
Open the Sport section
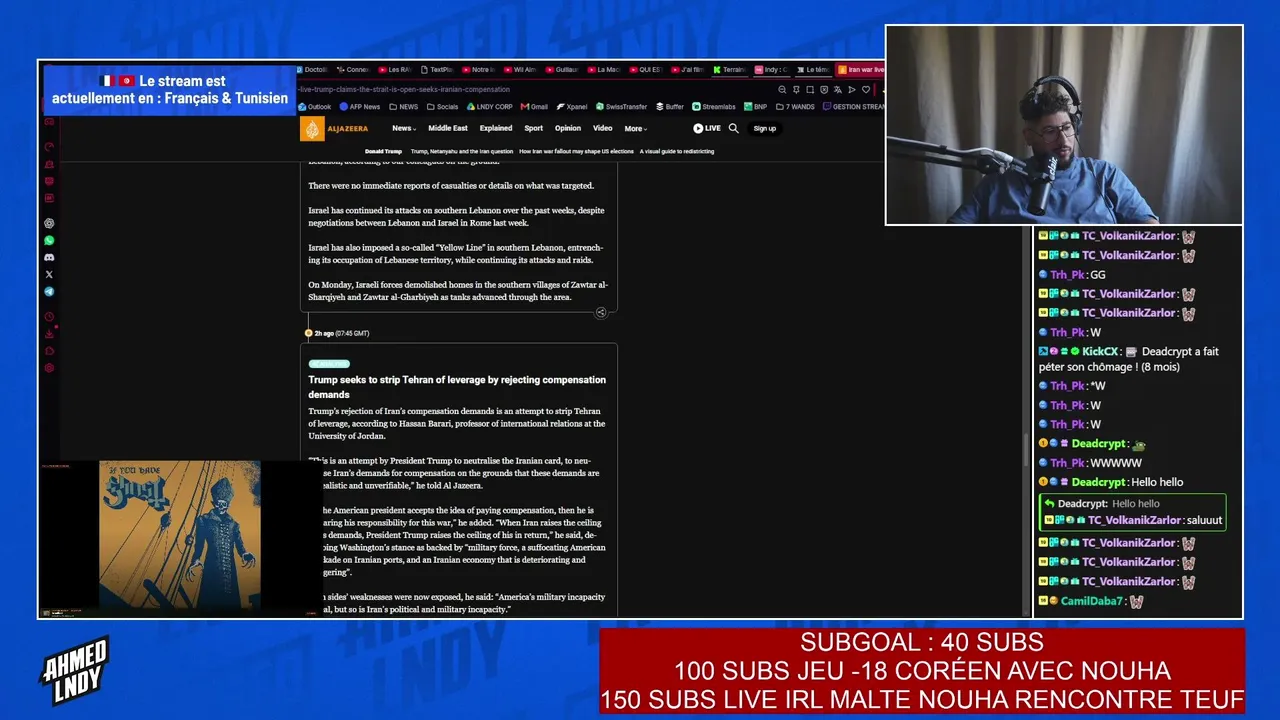click(534, 128)
